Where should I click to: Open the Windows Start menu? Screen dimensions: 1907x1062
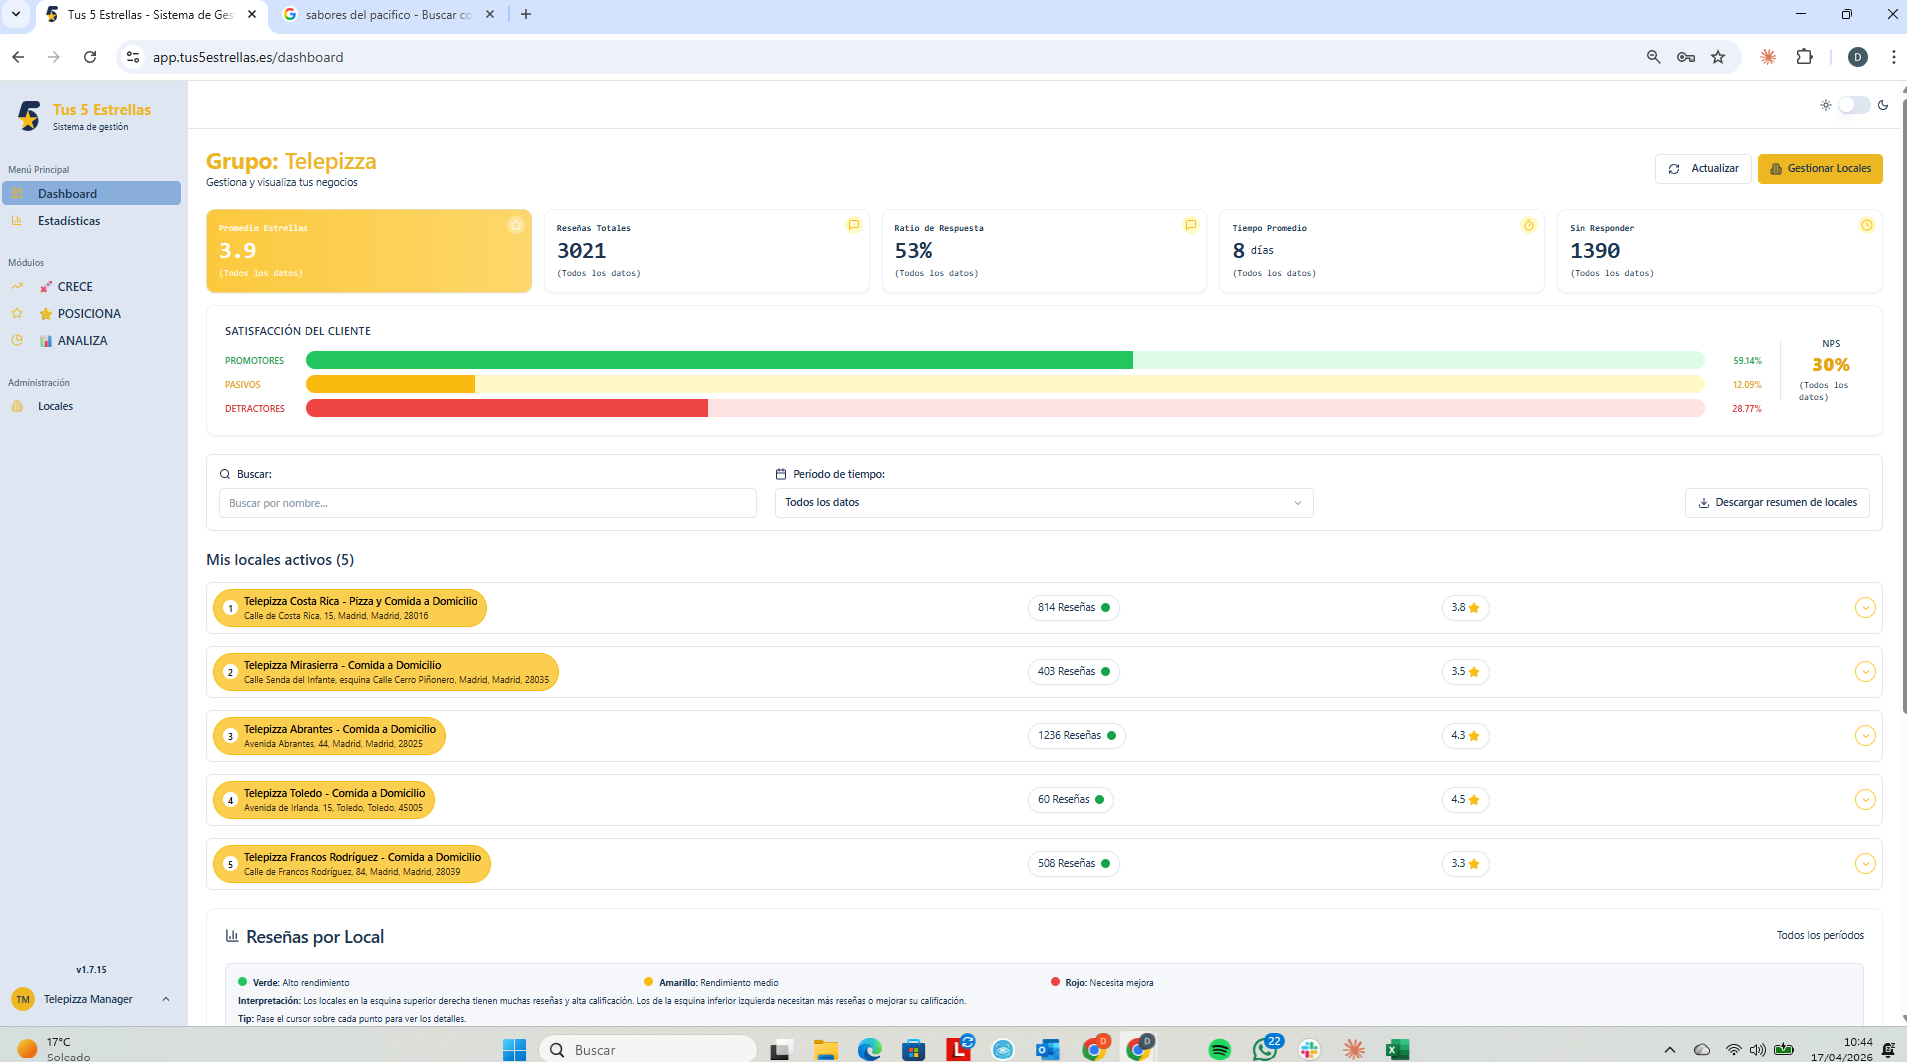[x=514, y=1049]
